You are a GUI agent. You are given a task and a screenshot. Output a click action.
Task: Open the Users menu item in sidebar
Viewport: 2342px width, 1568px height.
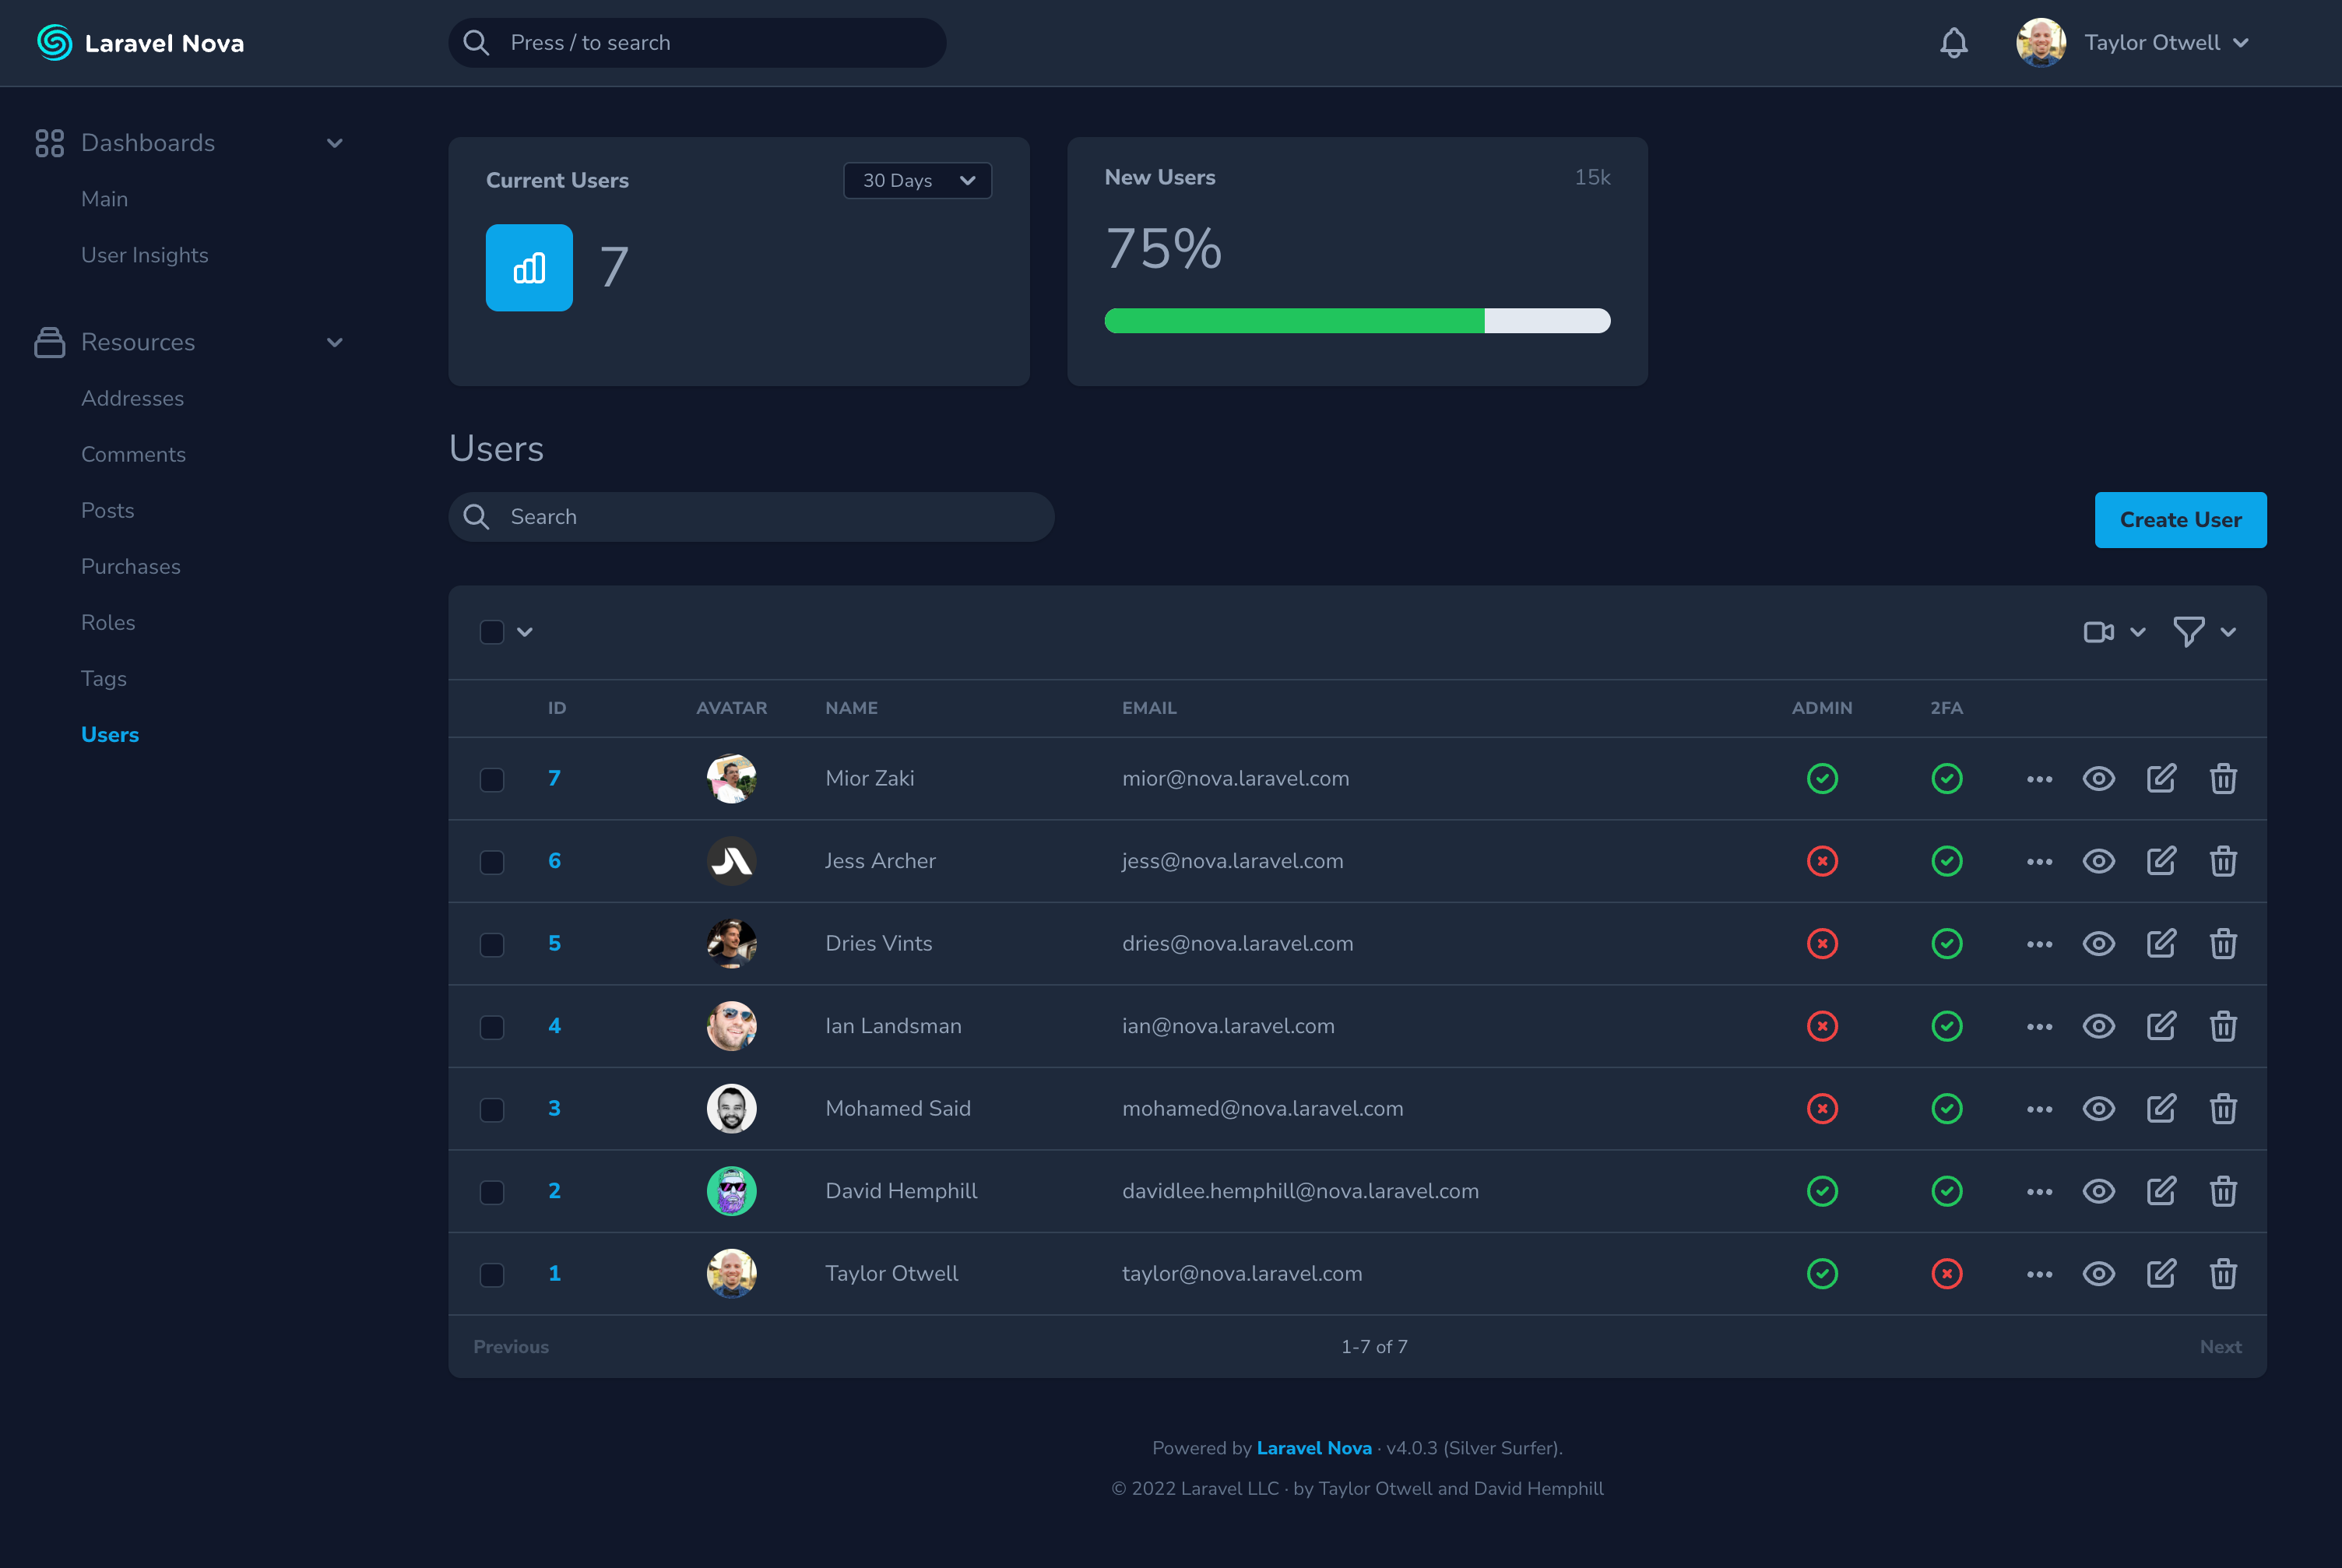pos(111,733)
